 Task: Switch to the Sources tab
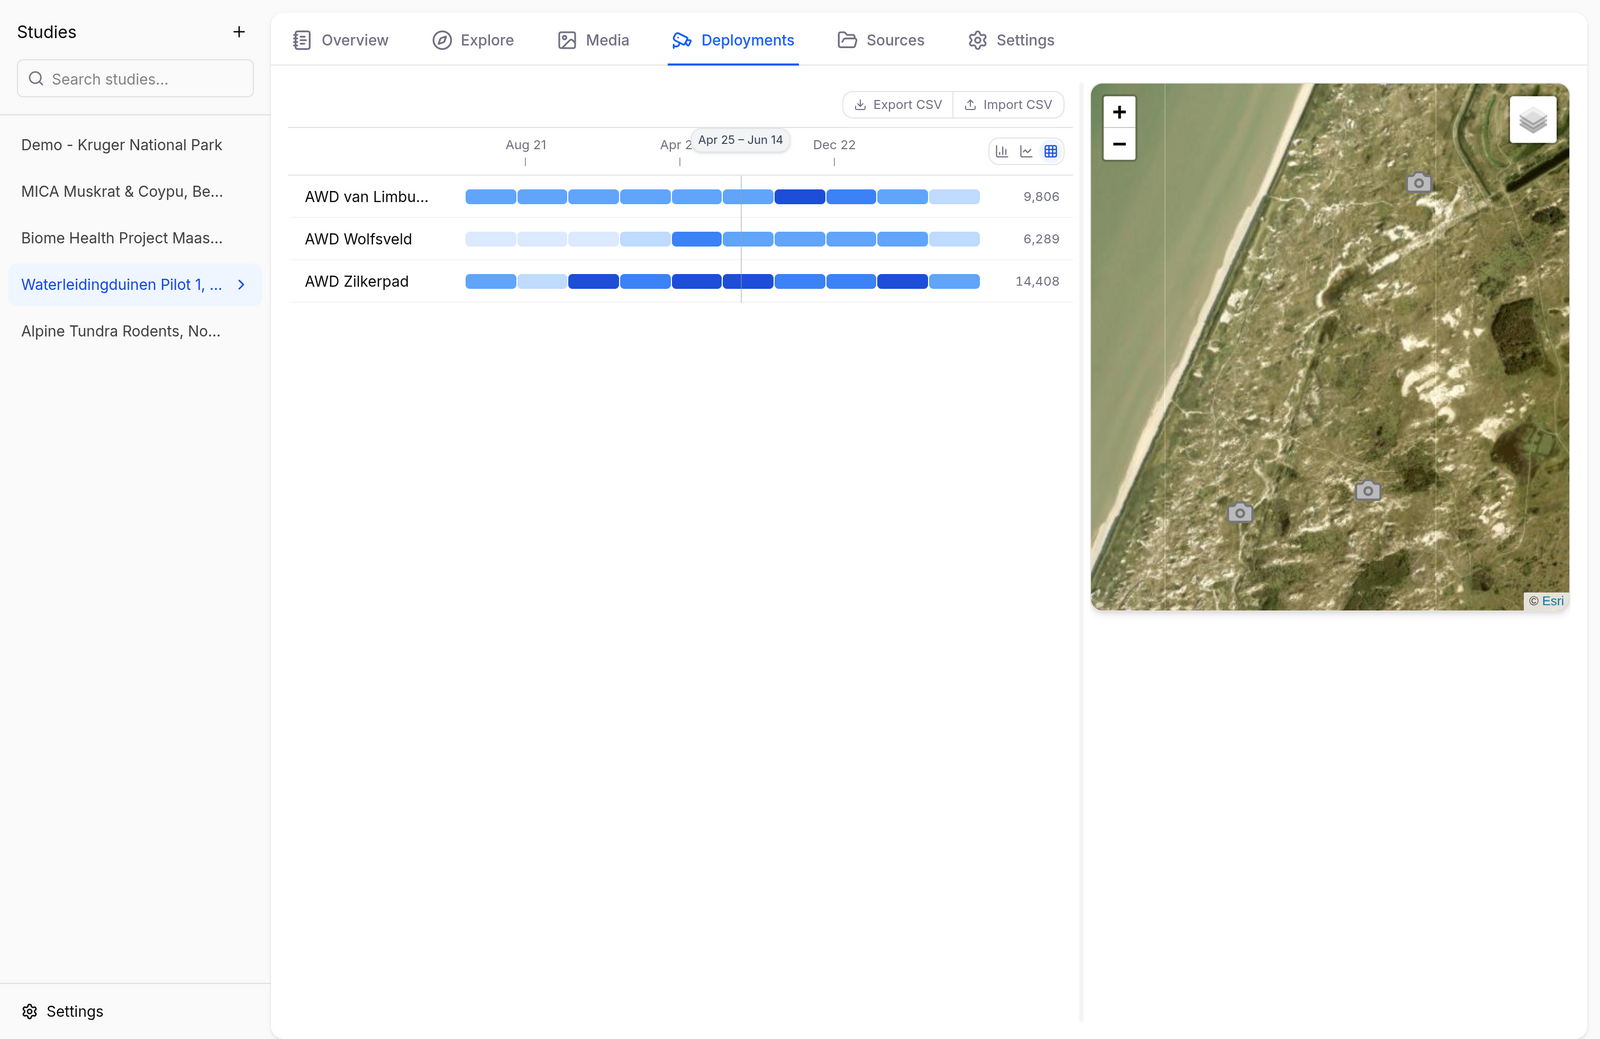point(881,40)
